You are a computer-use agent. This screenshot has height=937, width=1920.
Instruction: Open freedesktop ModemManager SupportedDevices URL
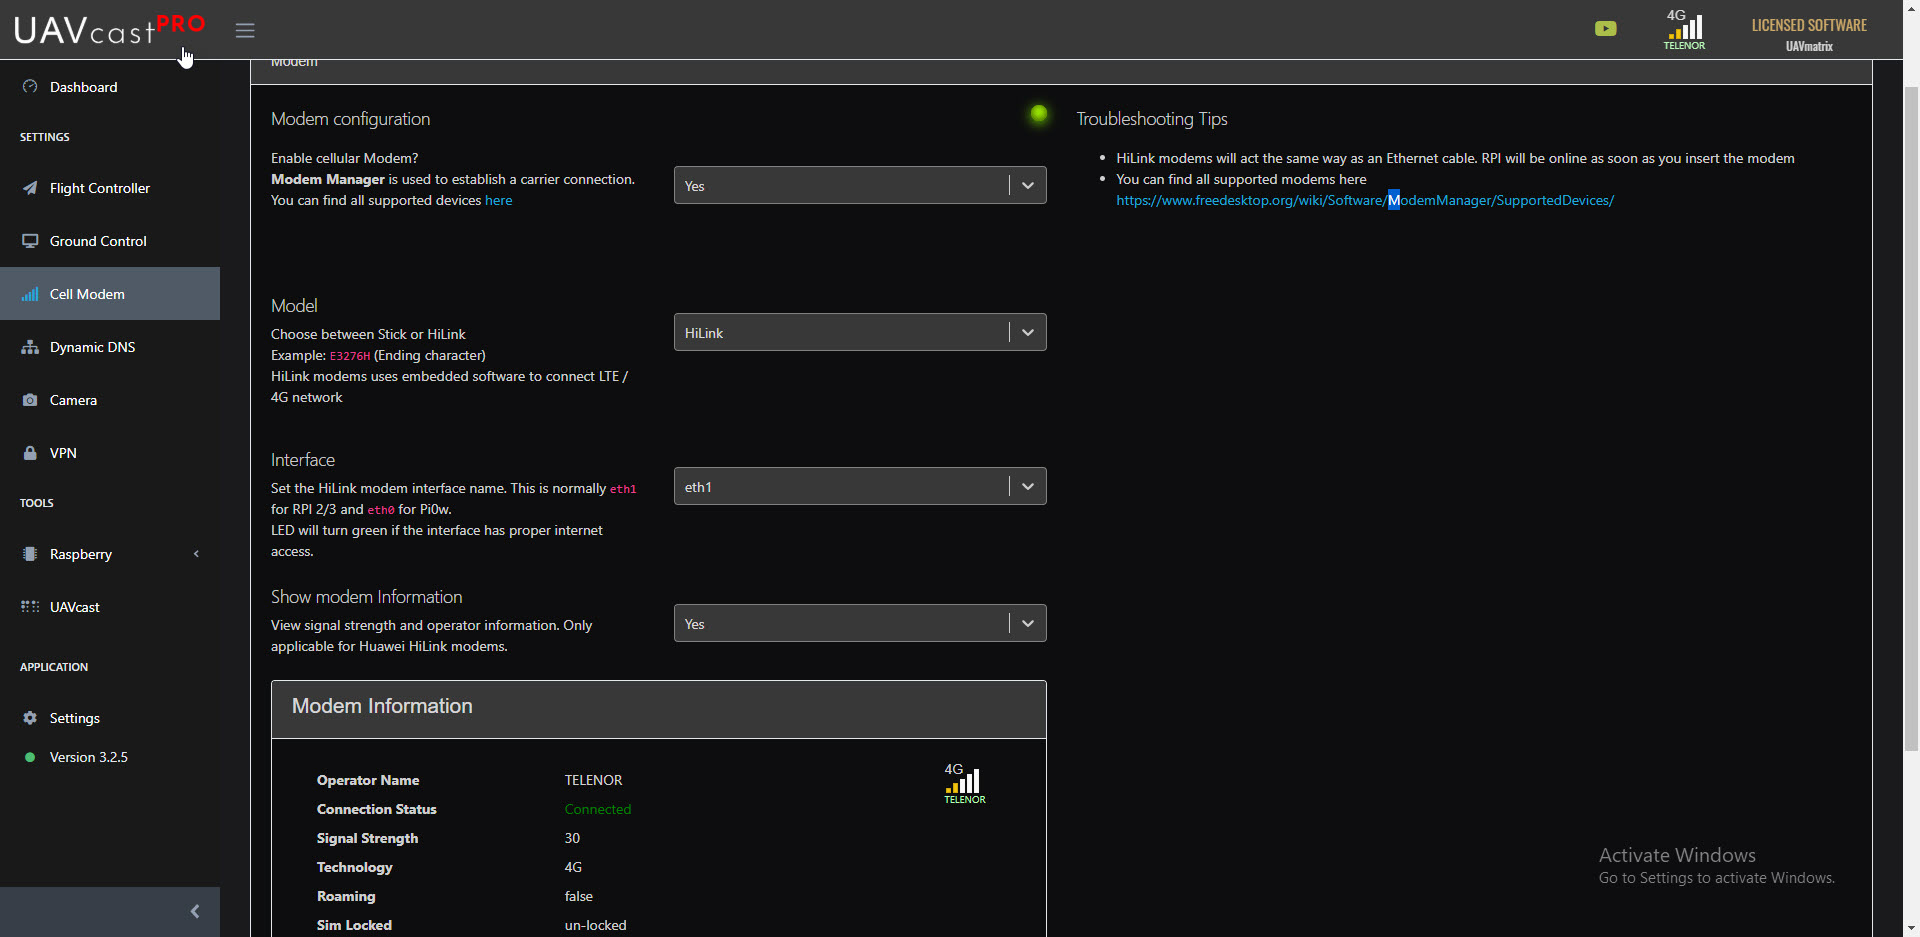click(1365, 201)
